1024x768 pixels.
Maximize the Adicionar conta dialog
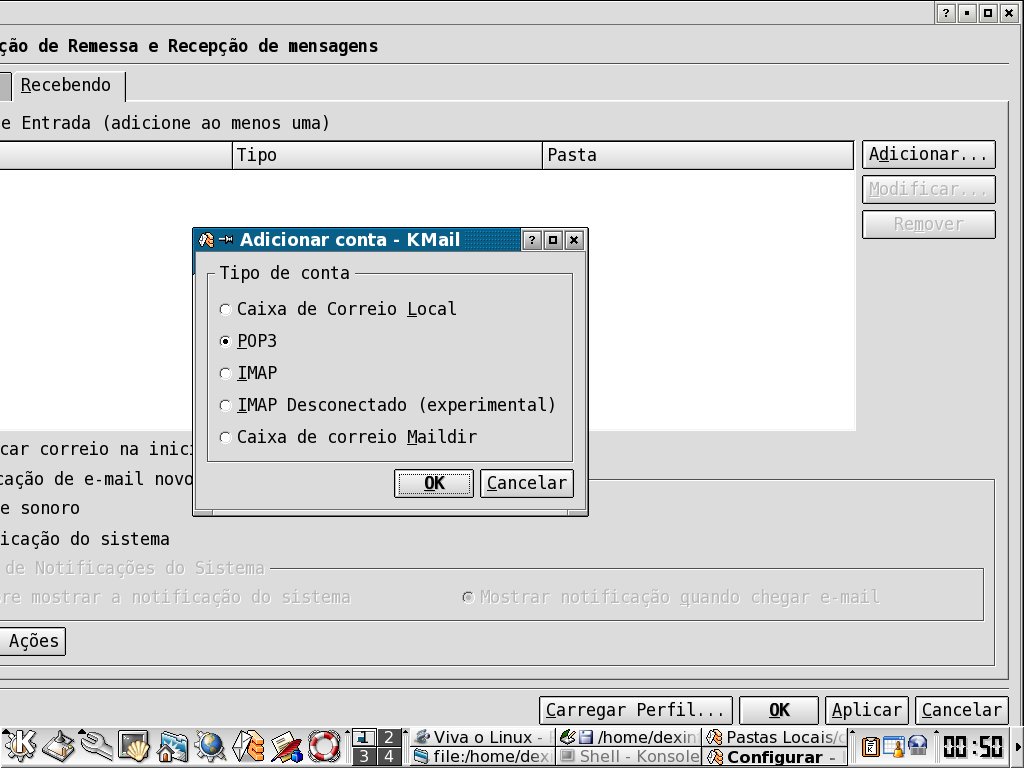click(553, 240)
